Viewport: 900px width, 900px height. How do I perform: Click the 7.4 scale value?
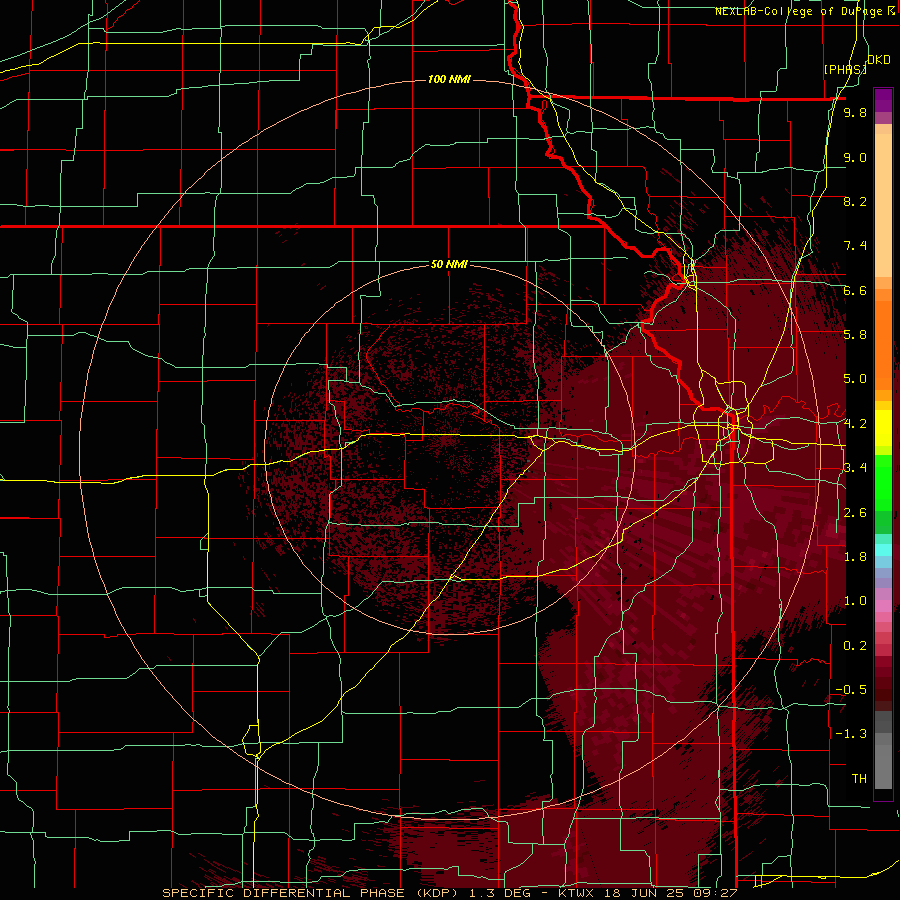click(855, 246)
